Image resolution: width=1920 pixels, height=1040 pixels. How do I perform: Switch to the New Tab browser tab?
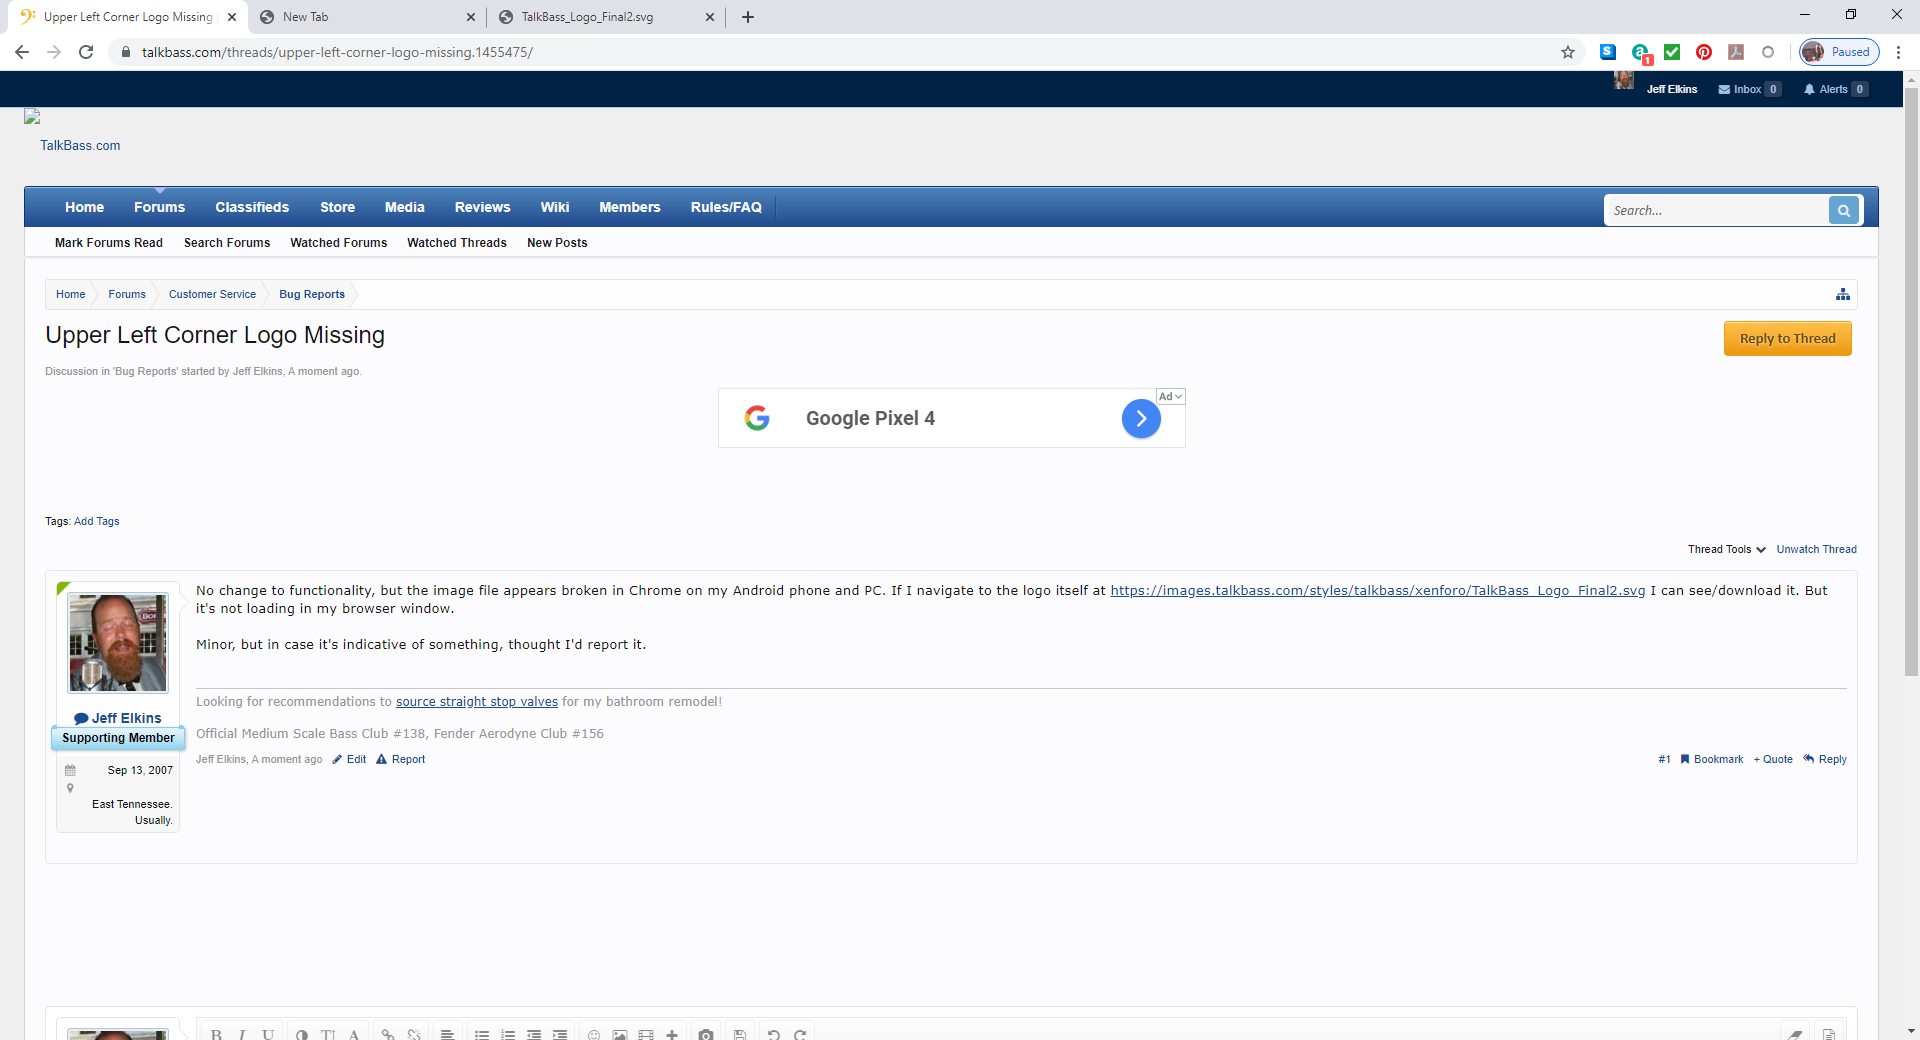(x=366, y=17)
